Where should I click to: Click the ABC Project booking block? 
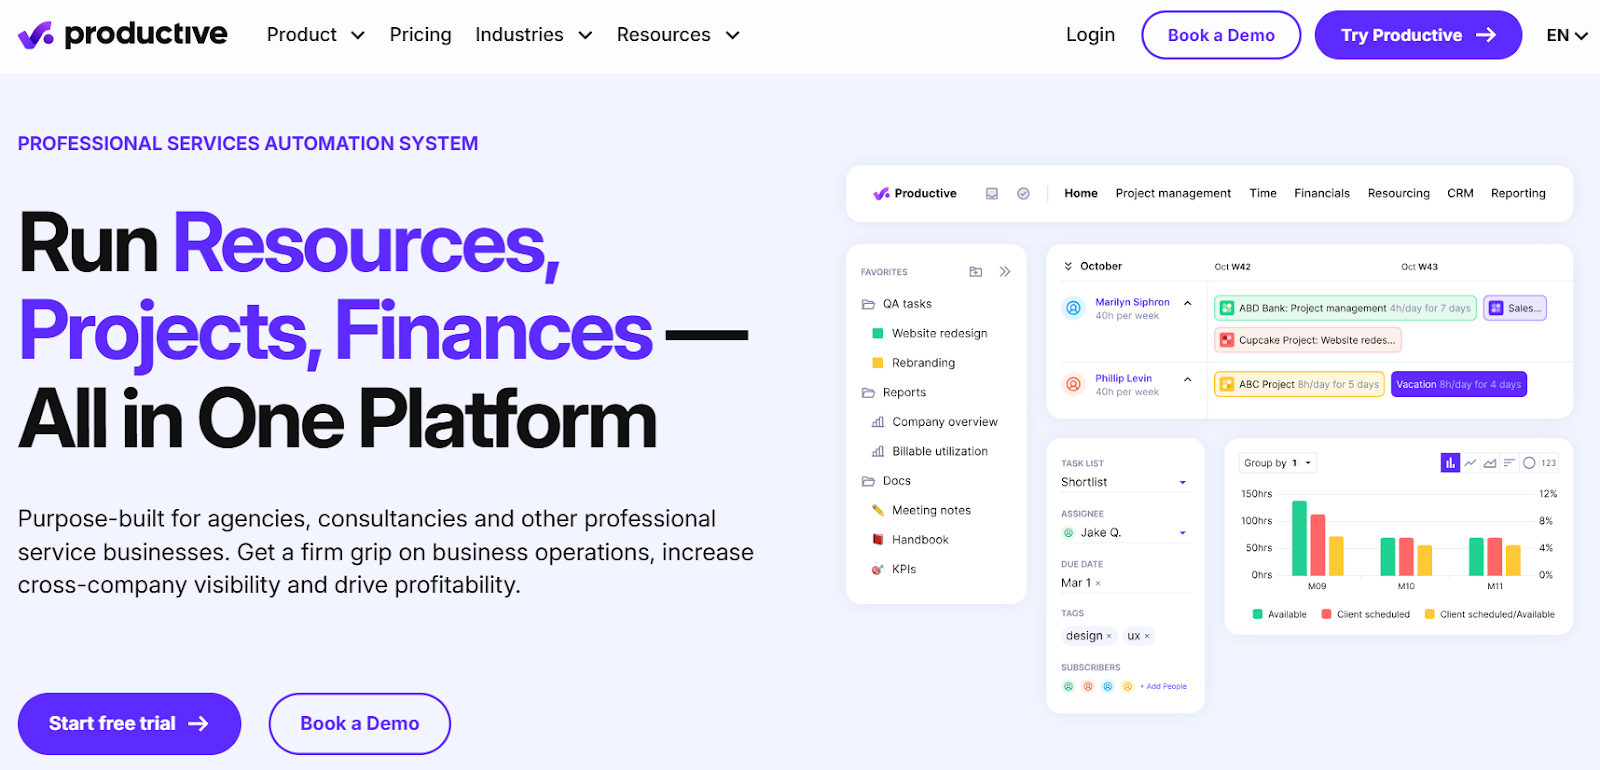pyautogui.click(x=1299, y=384)
